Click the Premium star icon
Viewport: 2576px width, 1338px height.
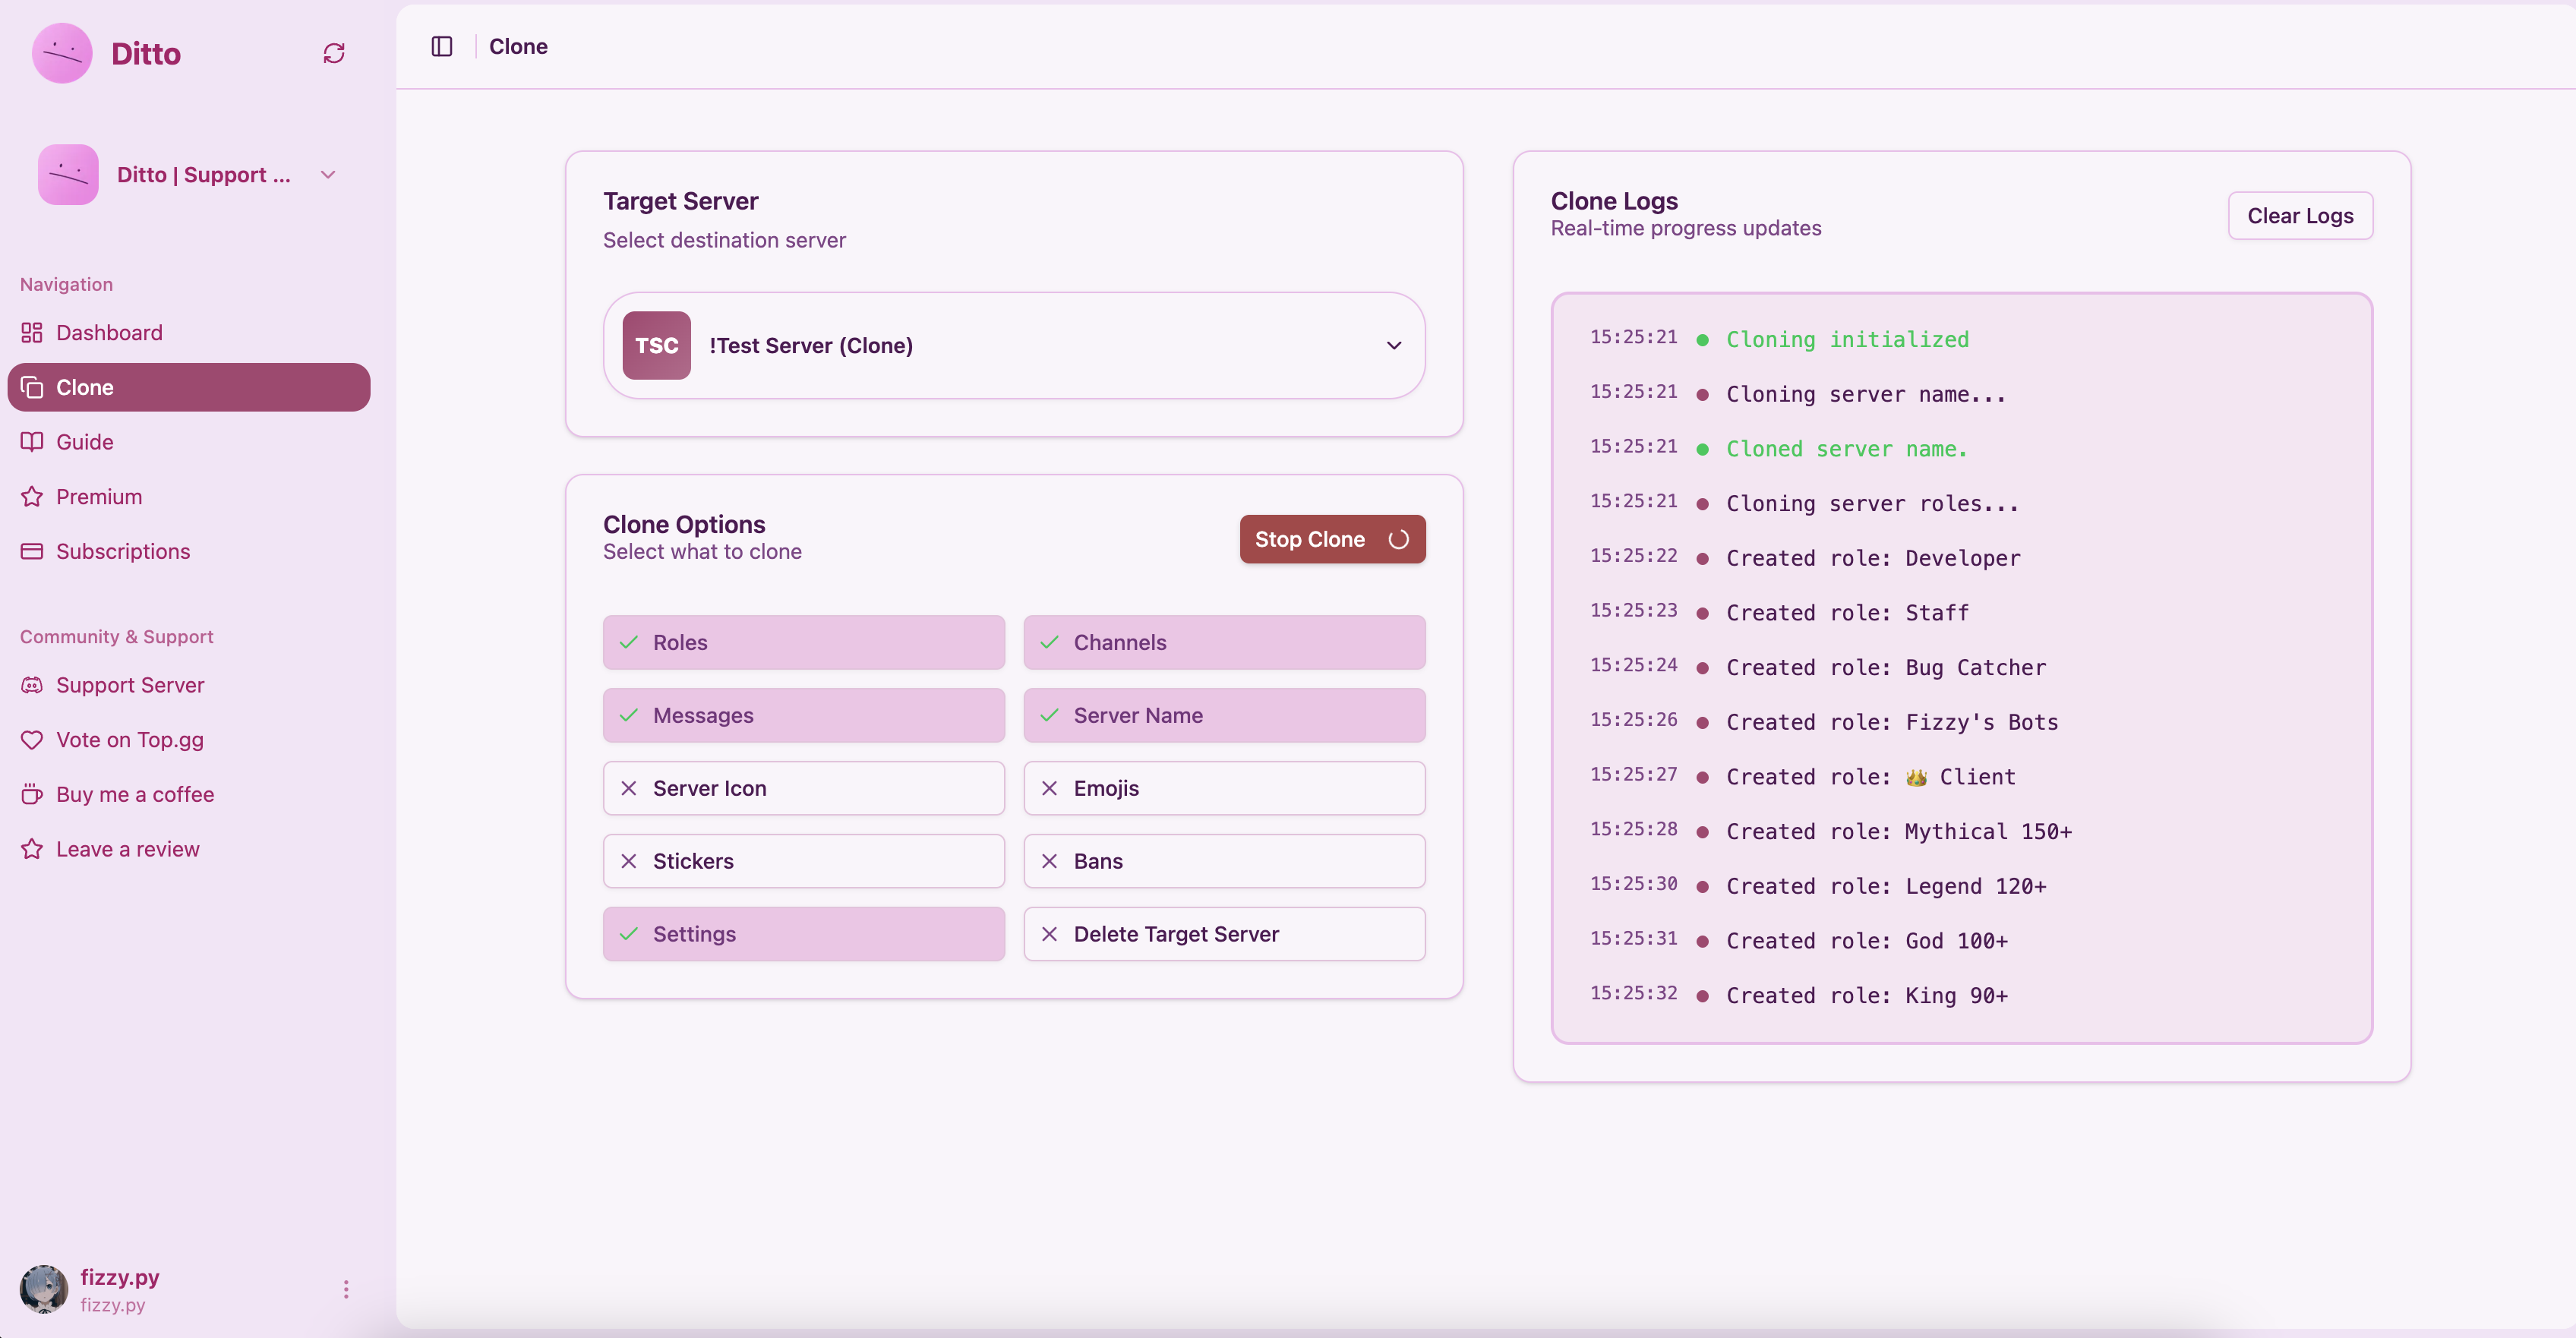coord(32,497)
